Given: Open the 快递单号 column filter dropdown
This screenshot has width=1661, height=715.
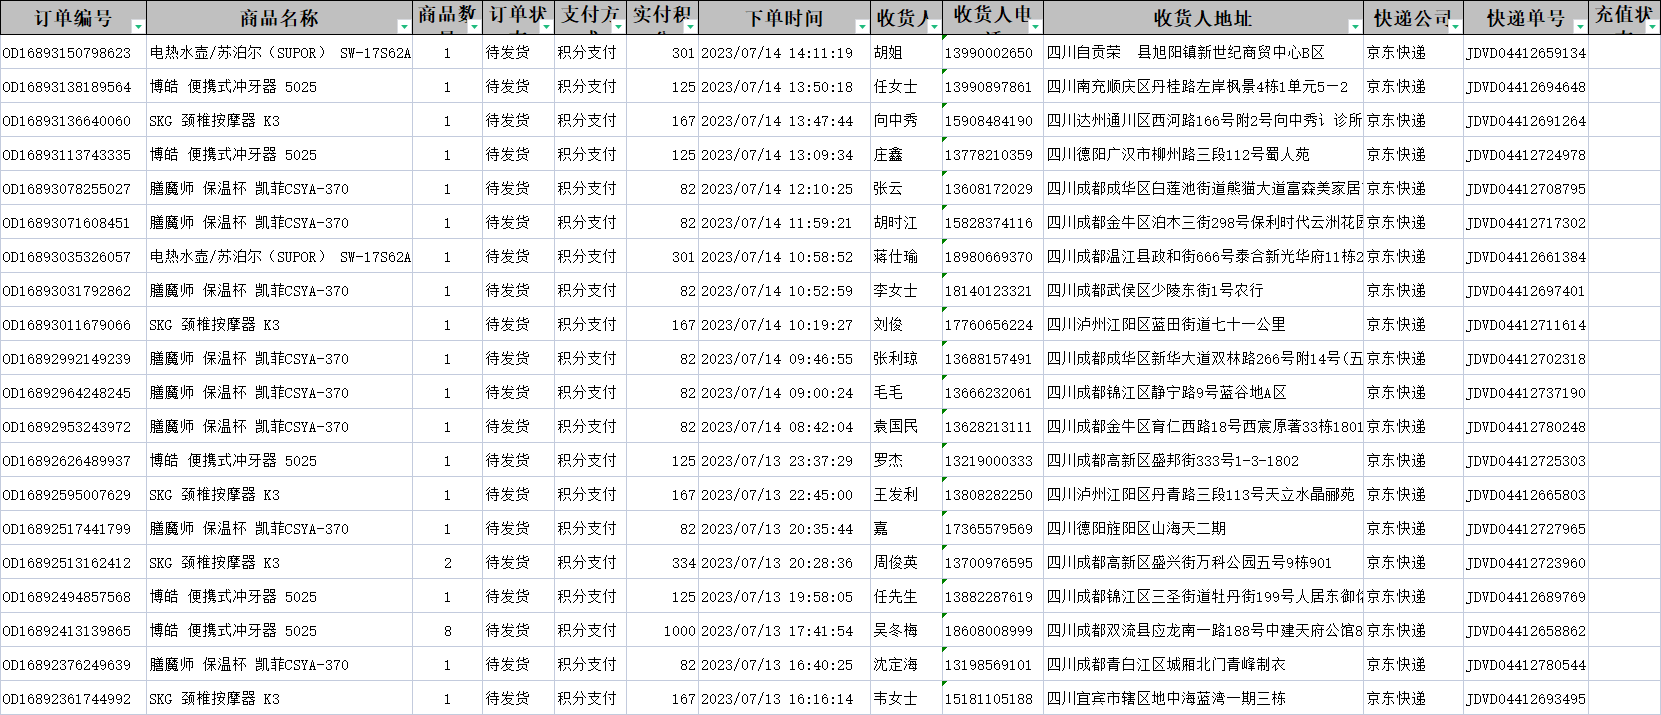Looking at the screenshot, I should (1580, 27).
